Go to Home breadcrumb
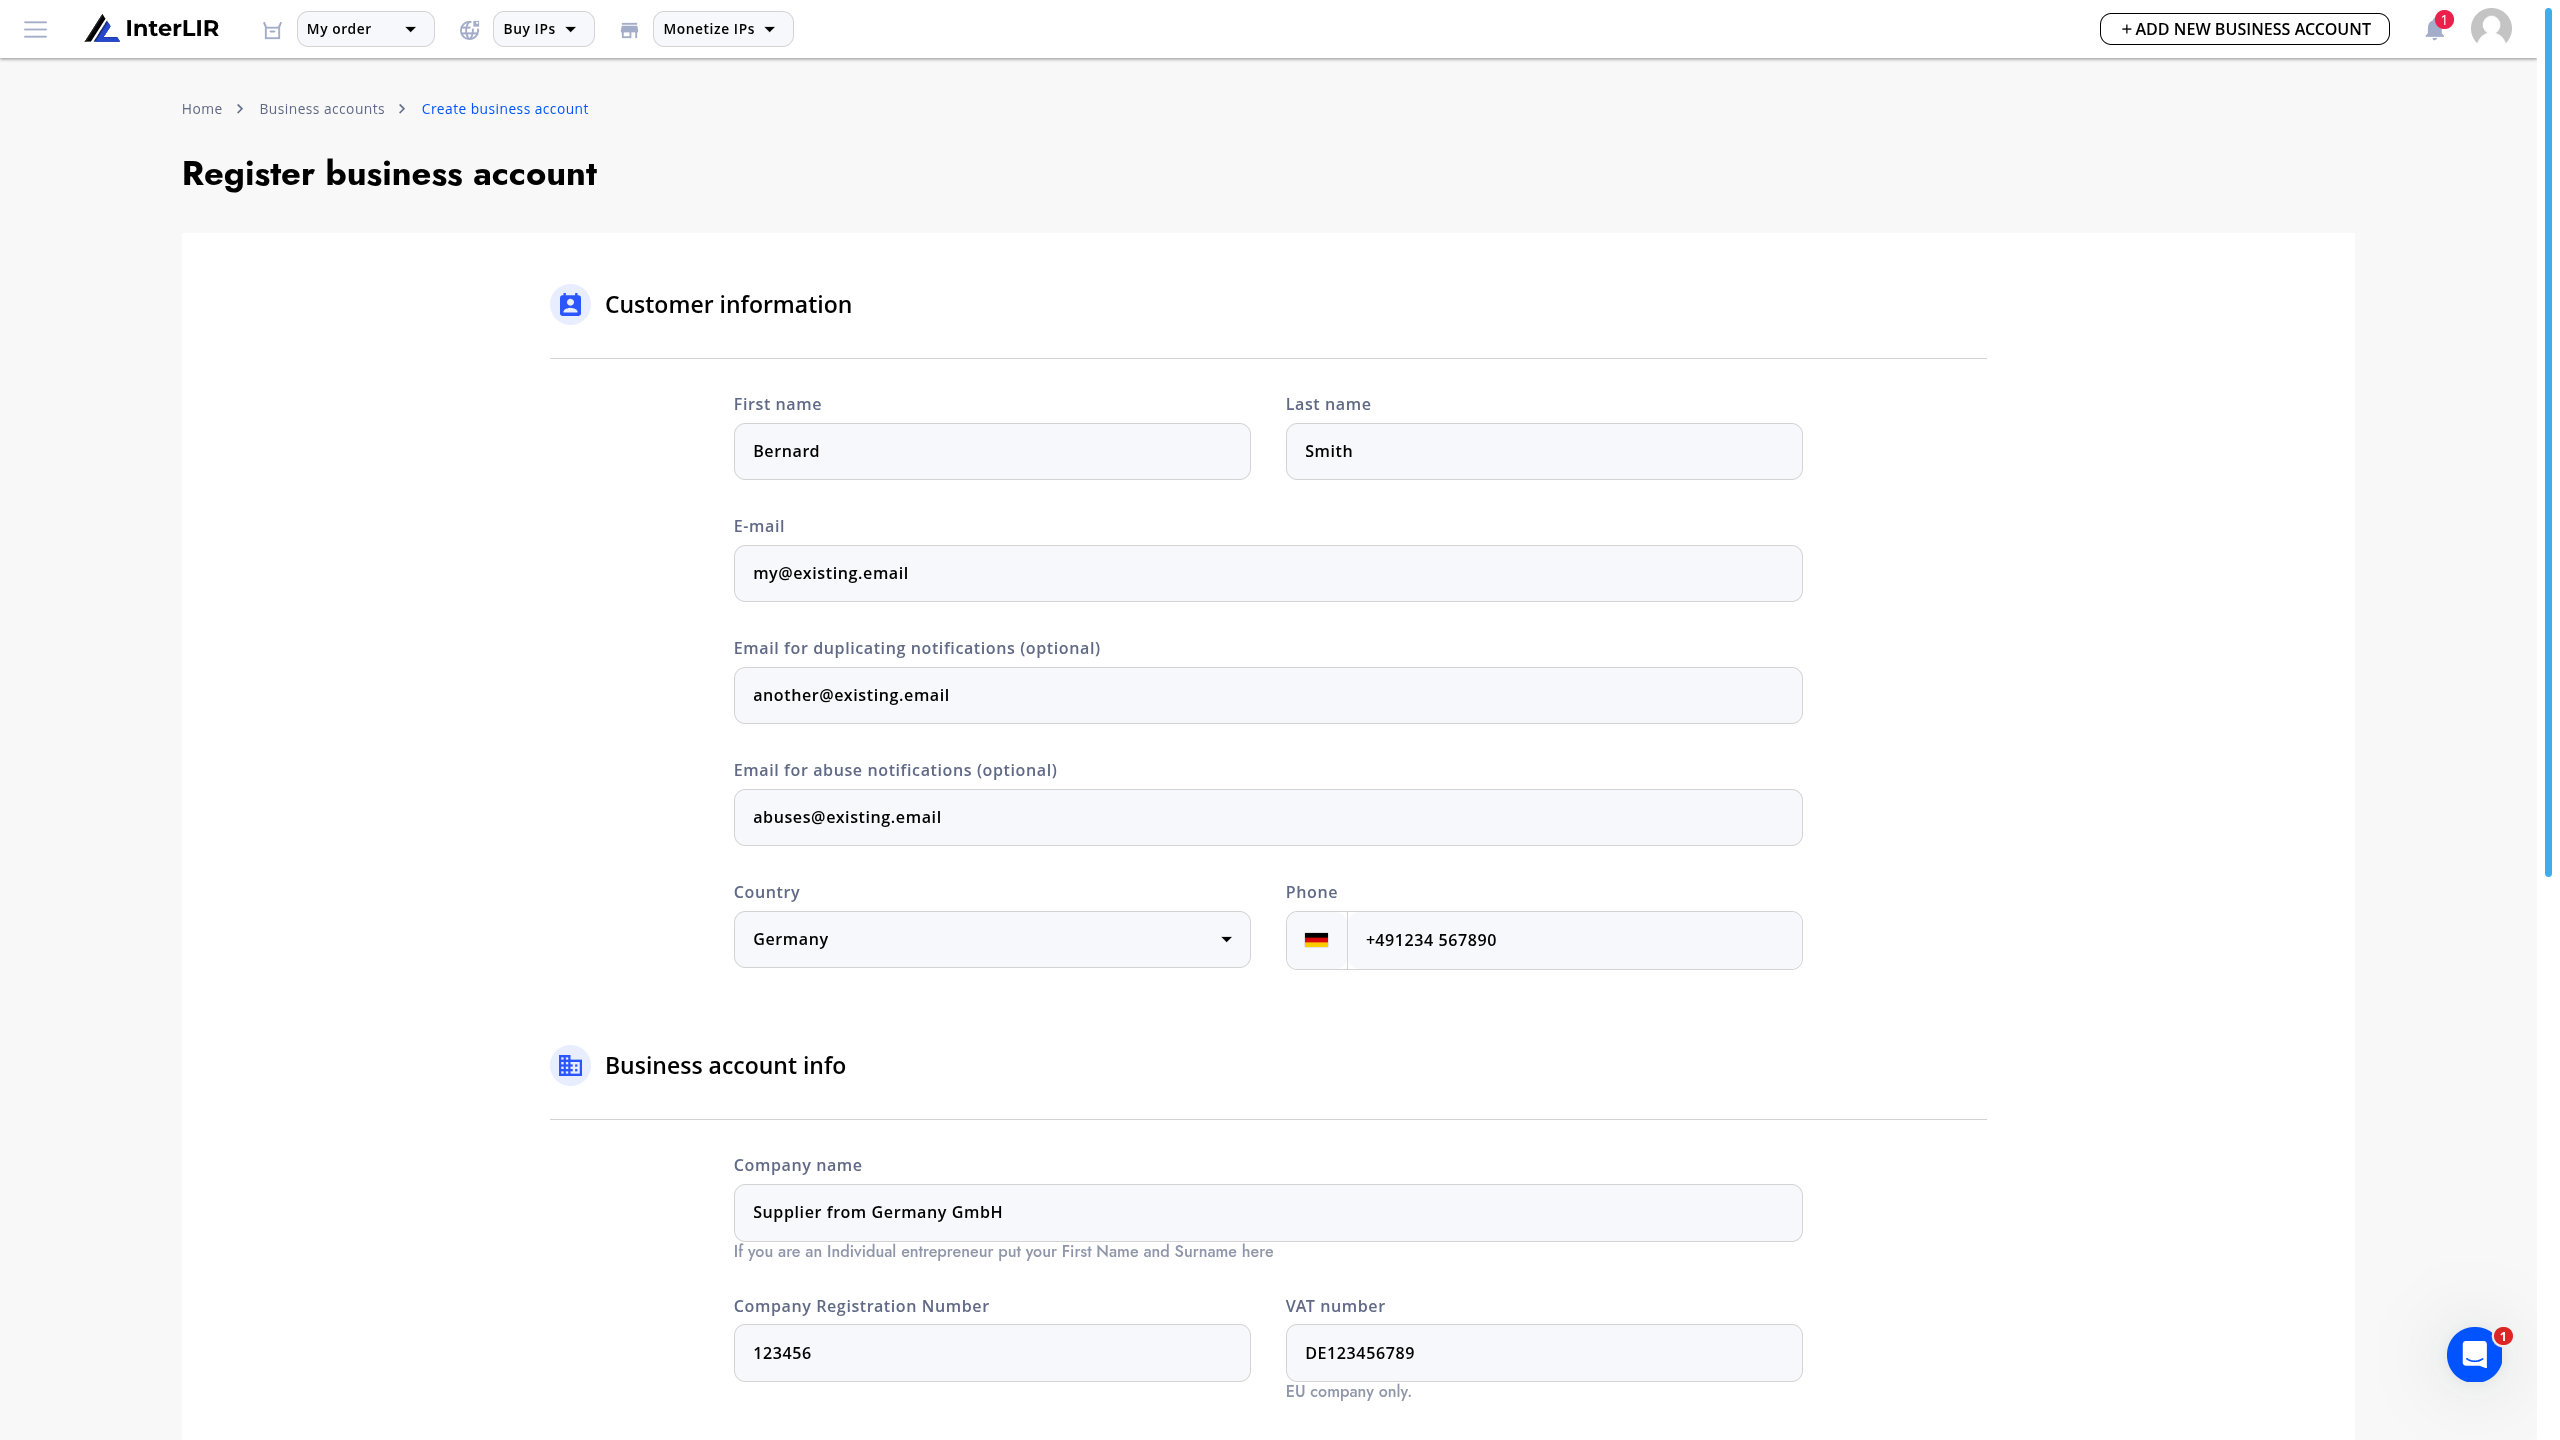Screen dimensions: 2560x1440 click(202, 109)
